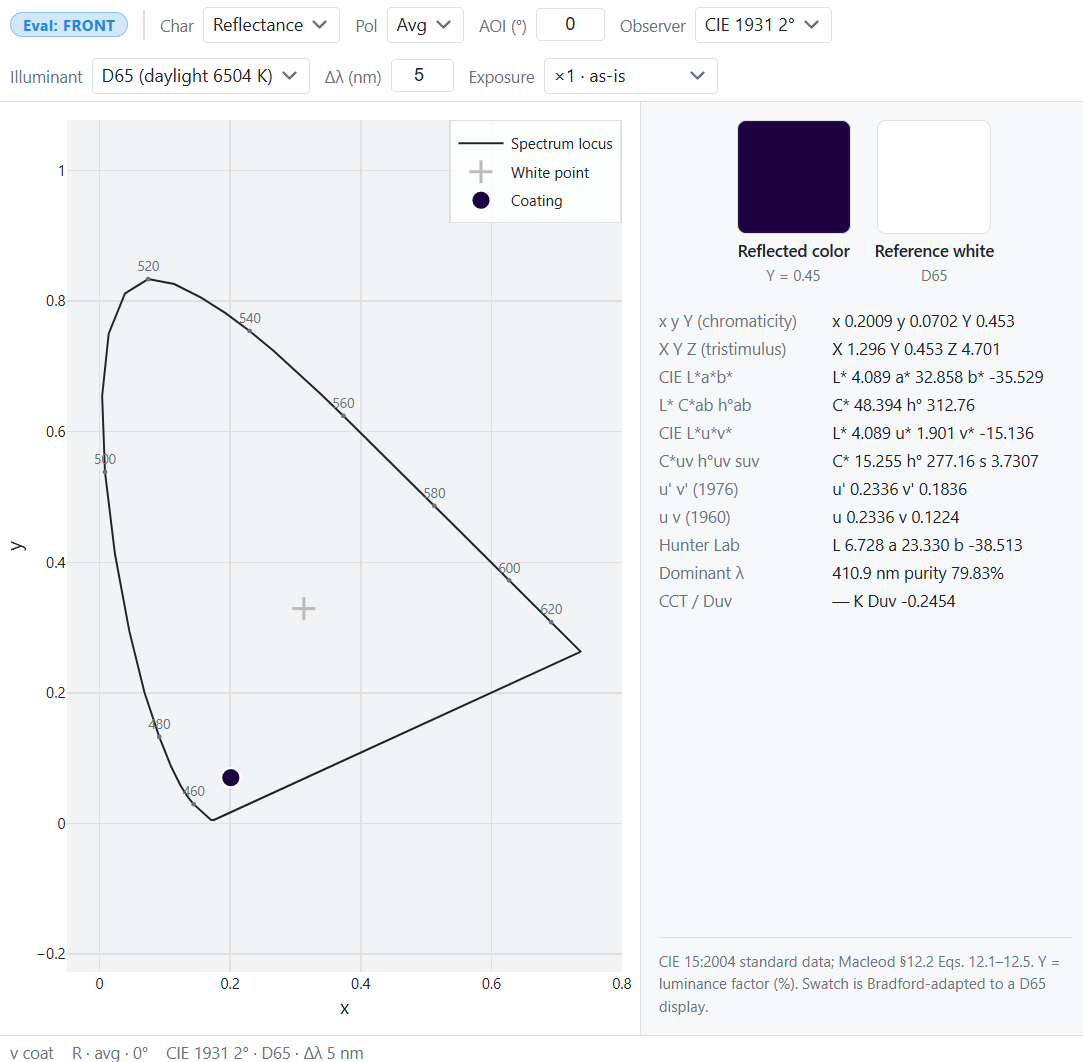This screenshot has width=1083, height=1062.
Task: Click the 460 nm locus marker
Action: [193, 804]
